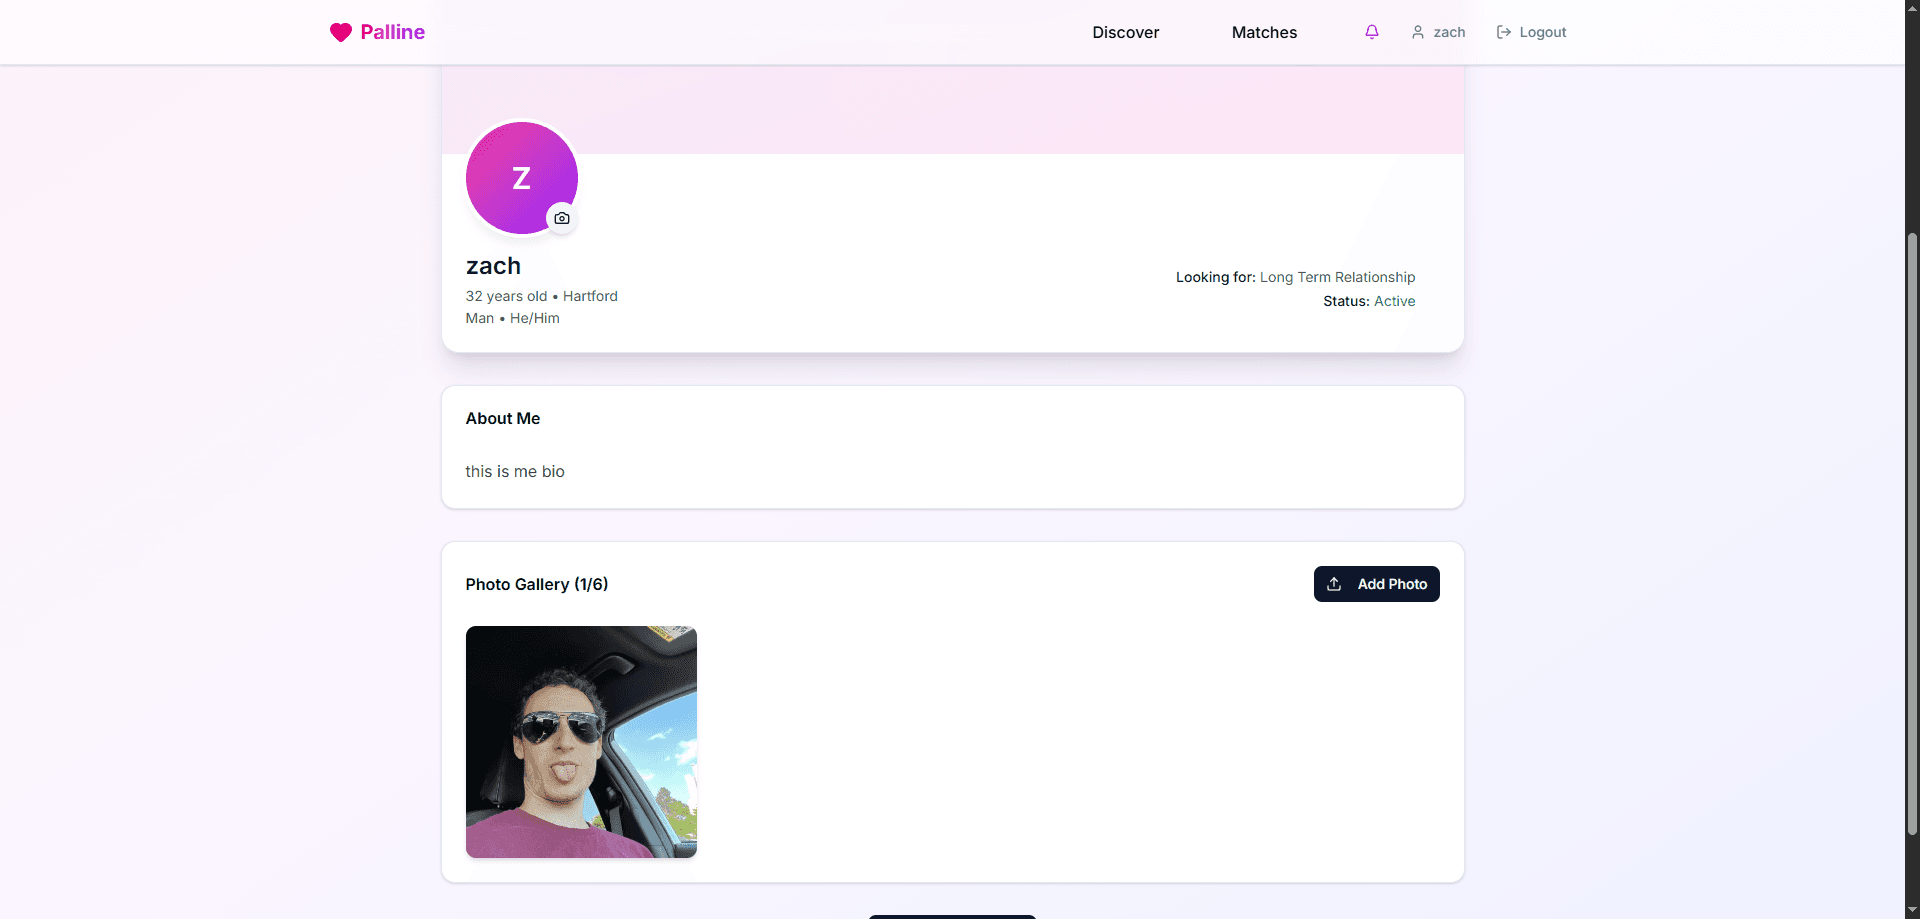Click the bio text 'this is me bio'

tap(514, 471)
